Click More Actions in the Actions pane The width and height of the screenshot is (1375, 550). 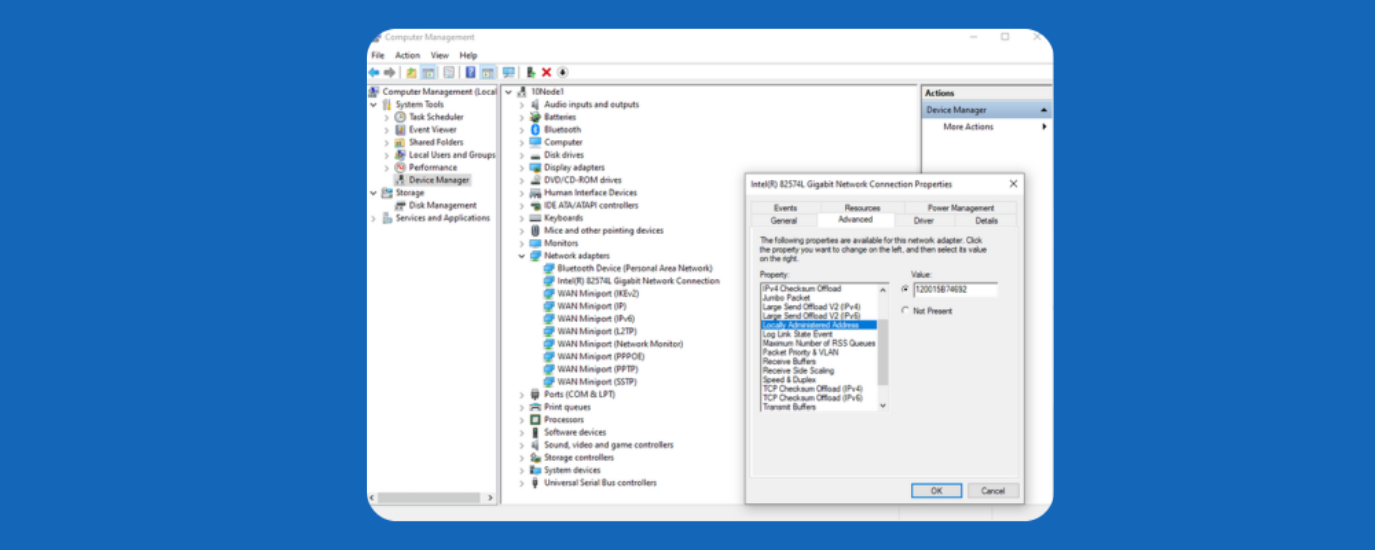click(968, 127)
